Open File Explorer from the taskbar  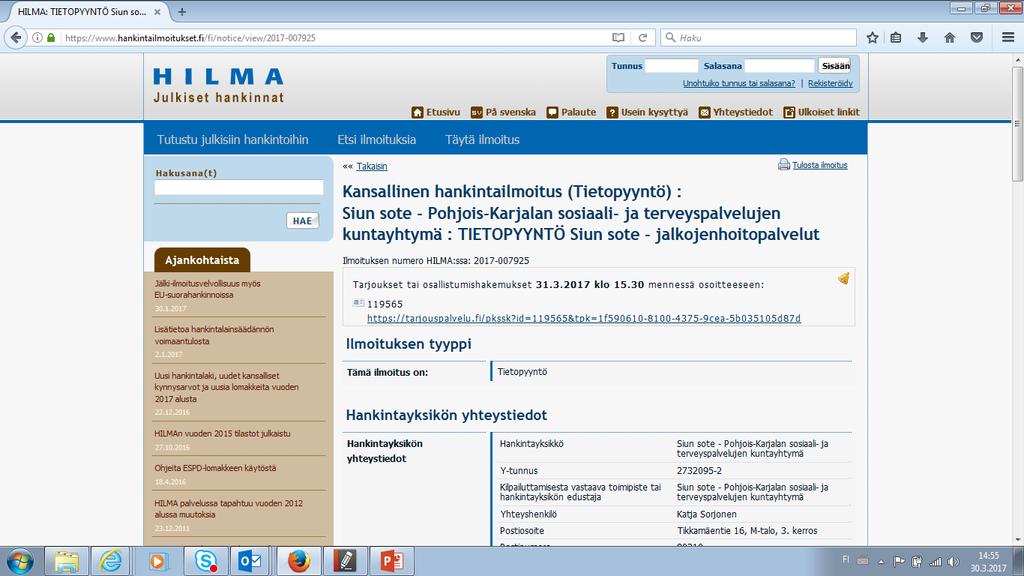tap(66, 562)
